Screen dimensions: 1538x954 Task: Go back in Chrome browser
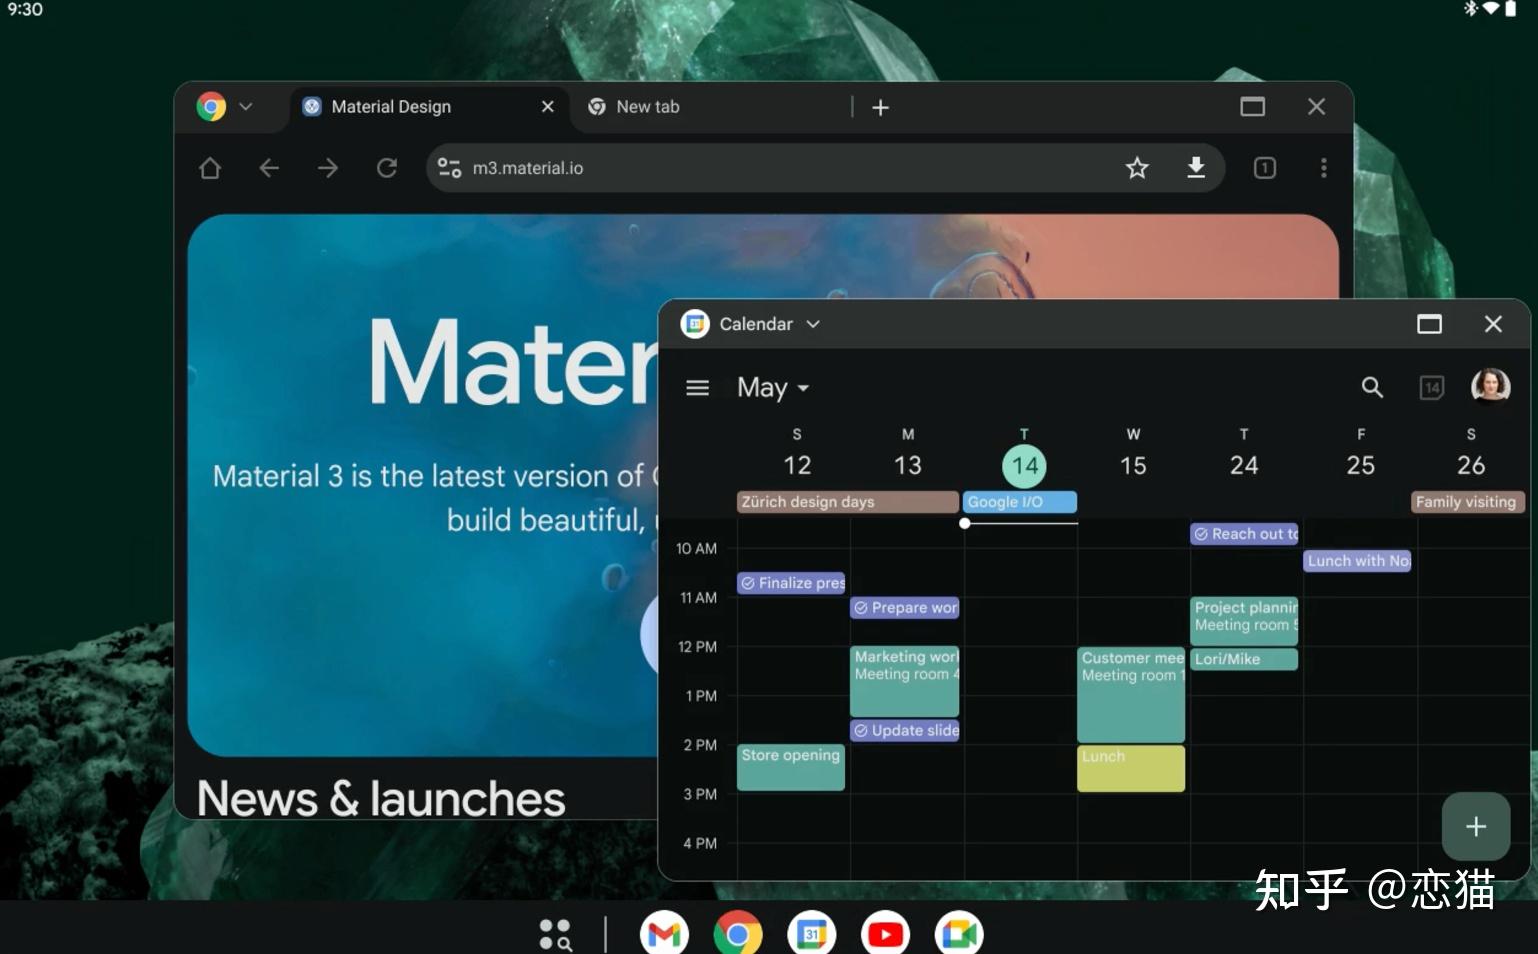pyautogui.click(x=269, y=168)
